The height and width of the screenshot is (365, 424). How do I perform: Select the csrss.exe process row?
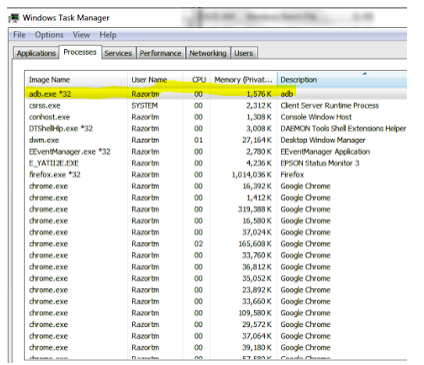tap(216, 106)
